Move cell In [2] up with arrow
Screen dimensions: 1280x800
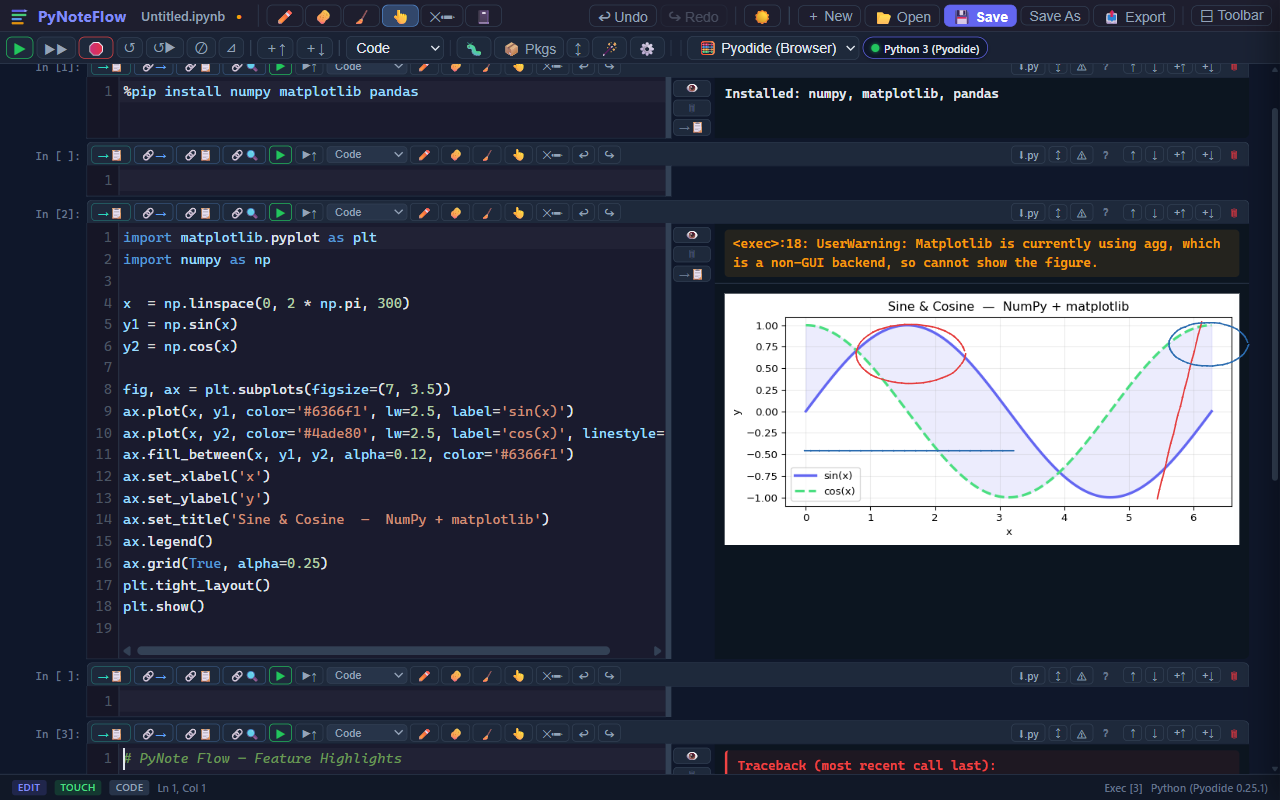(1132, 212)
